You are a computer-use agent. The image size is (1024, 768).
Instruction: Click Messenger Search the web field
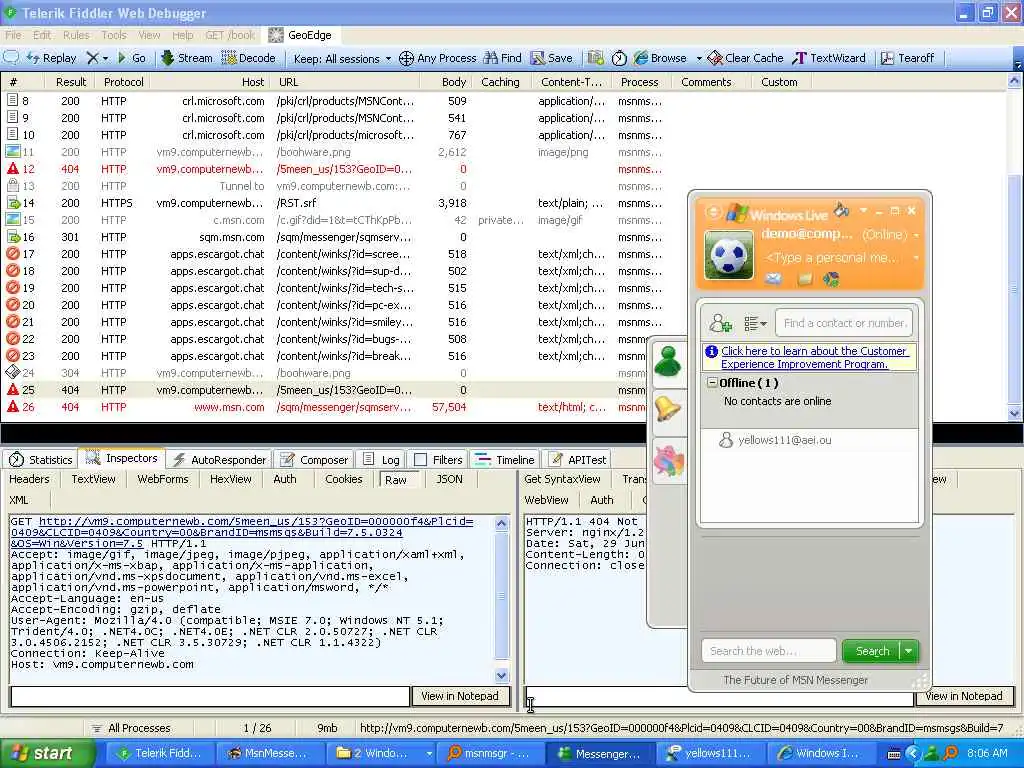coord(769,651)
